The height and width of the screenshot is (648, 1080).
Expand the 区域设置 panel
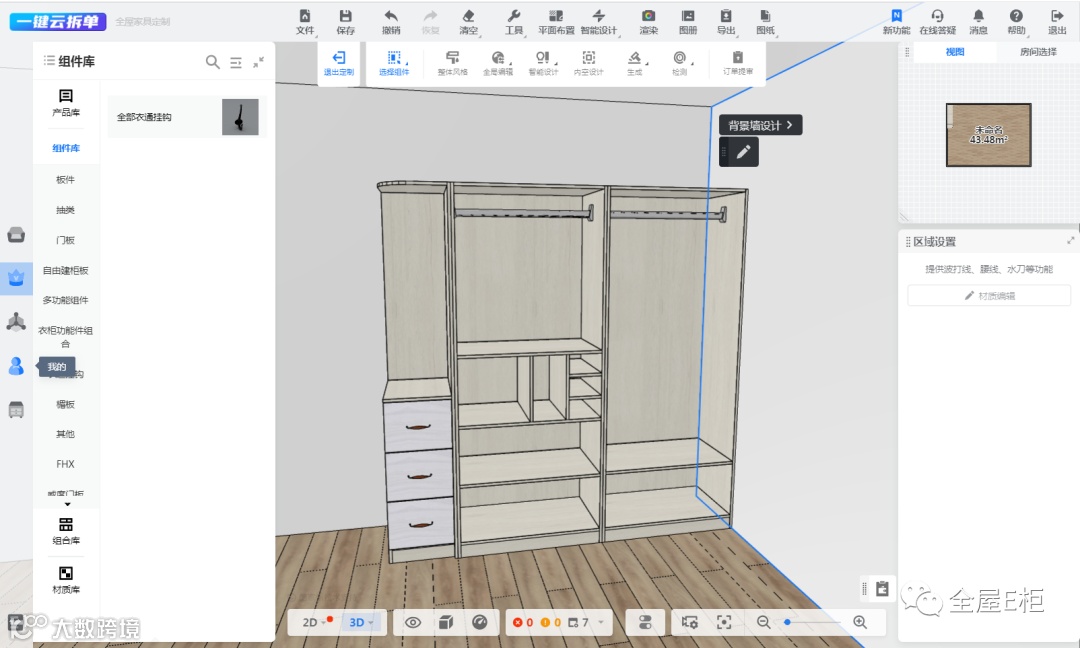(x=1070, y=240)
